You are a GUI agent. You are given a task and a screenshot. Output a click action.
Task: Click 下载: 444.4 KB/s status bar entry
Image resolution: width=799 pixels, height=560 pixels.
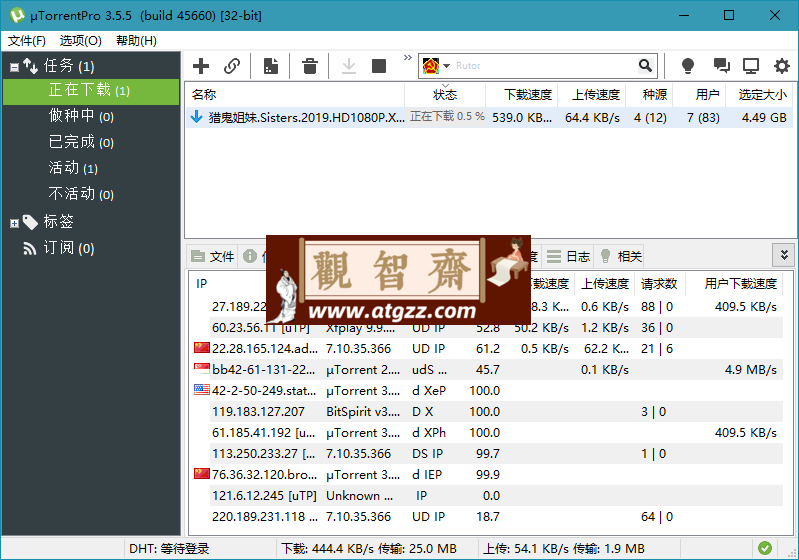369,549
